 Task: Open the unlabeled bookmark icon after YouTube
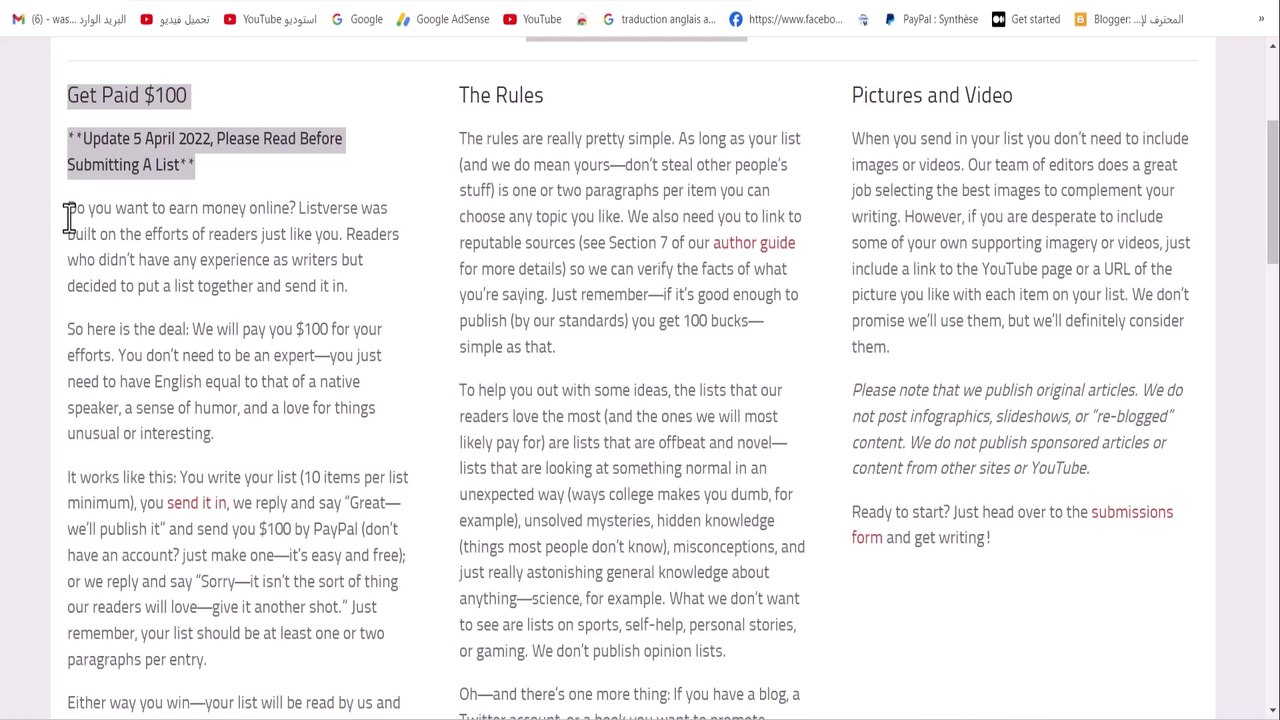pos(582,19)
